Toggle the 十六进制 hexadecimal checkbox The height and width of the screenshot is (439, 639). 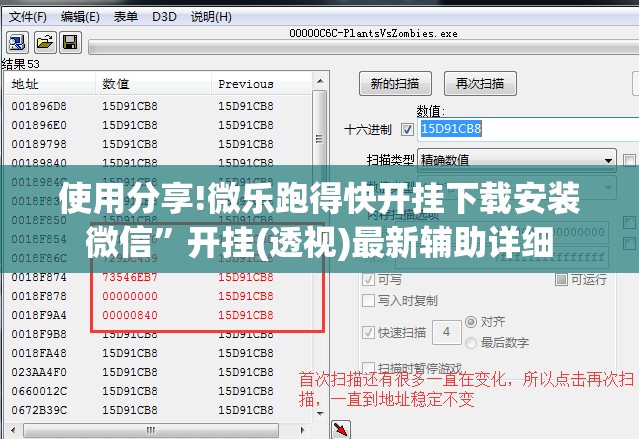[x=407, y=130]
